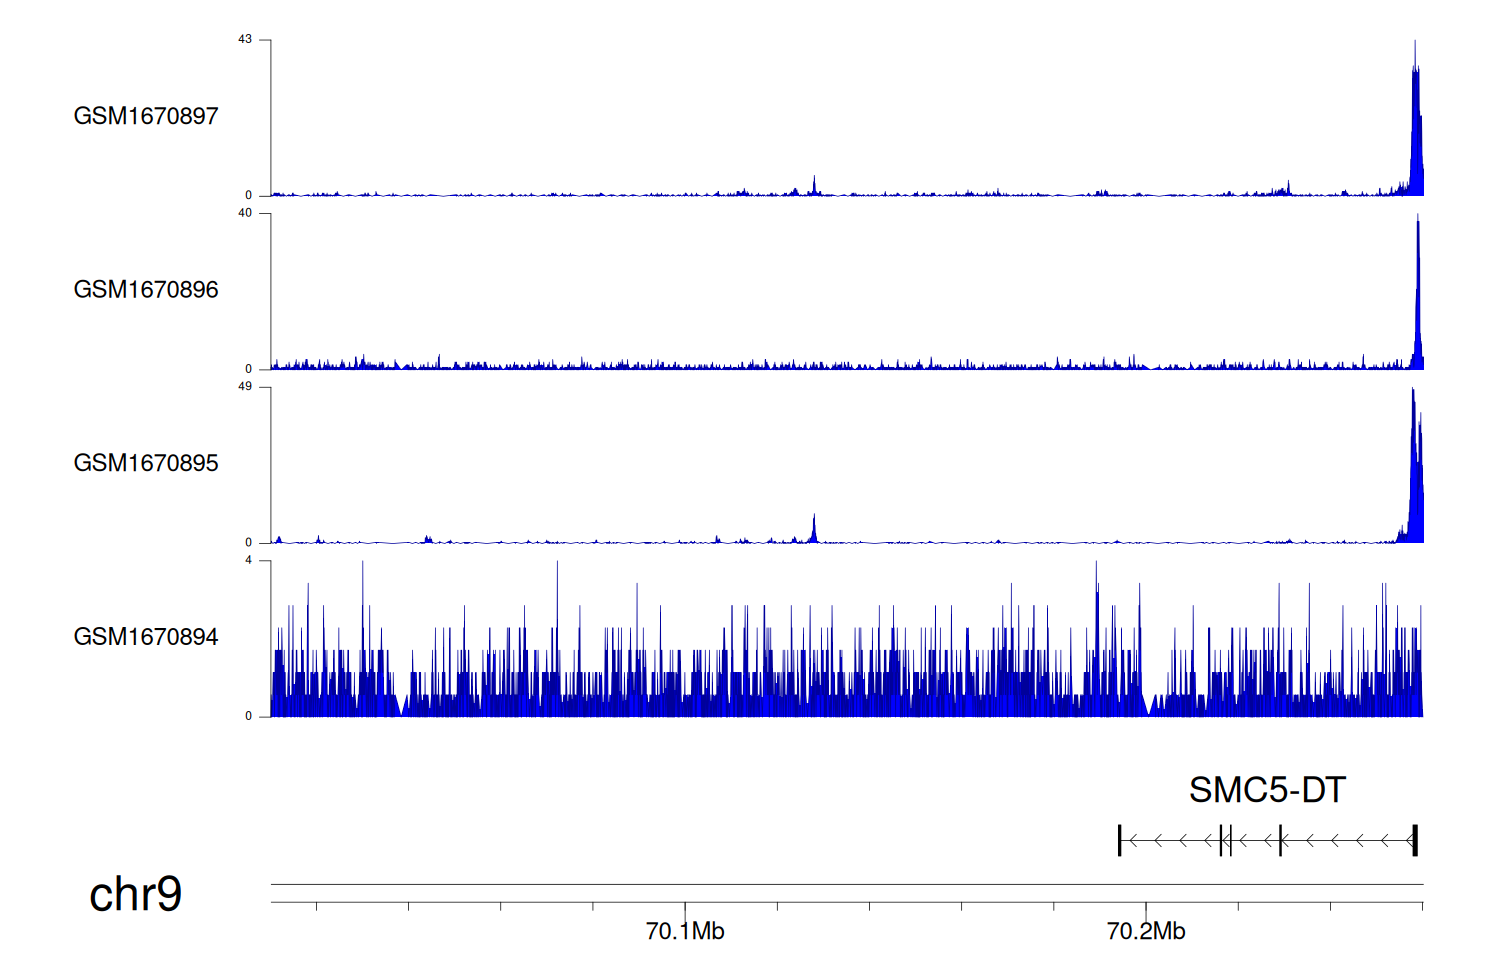Click the signal gap above 70.2Mb in GSM1670894
The image size is (1500, 980).
pos(1149,690)
